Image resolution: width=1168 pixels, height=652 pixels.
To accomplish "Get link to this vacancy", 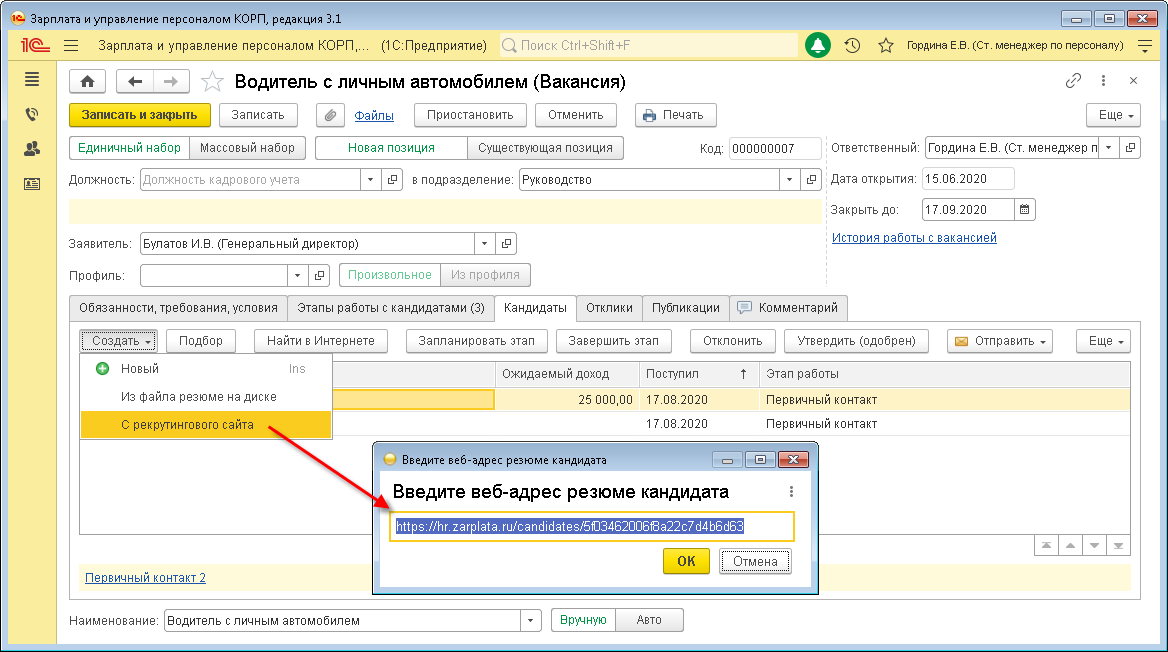I will point(1073,80).
